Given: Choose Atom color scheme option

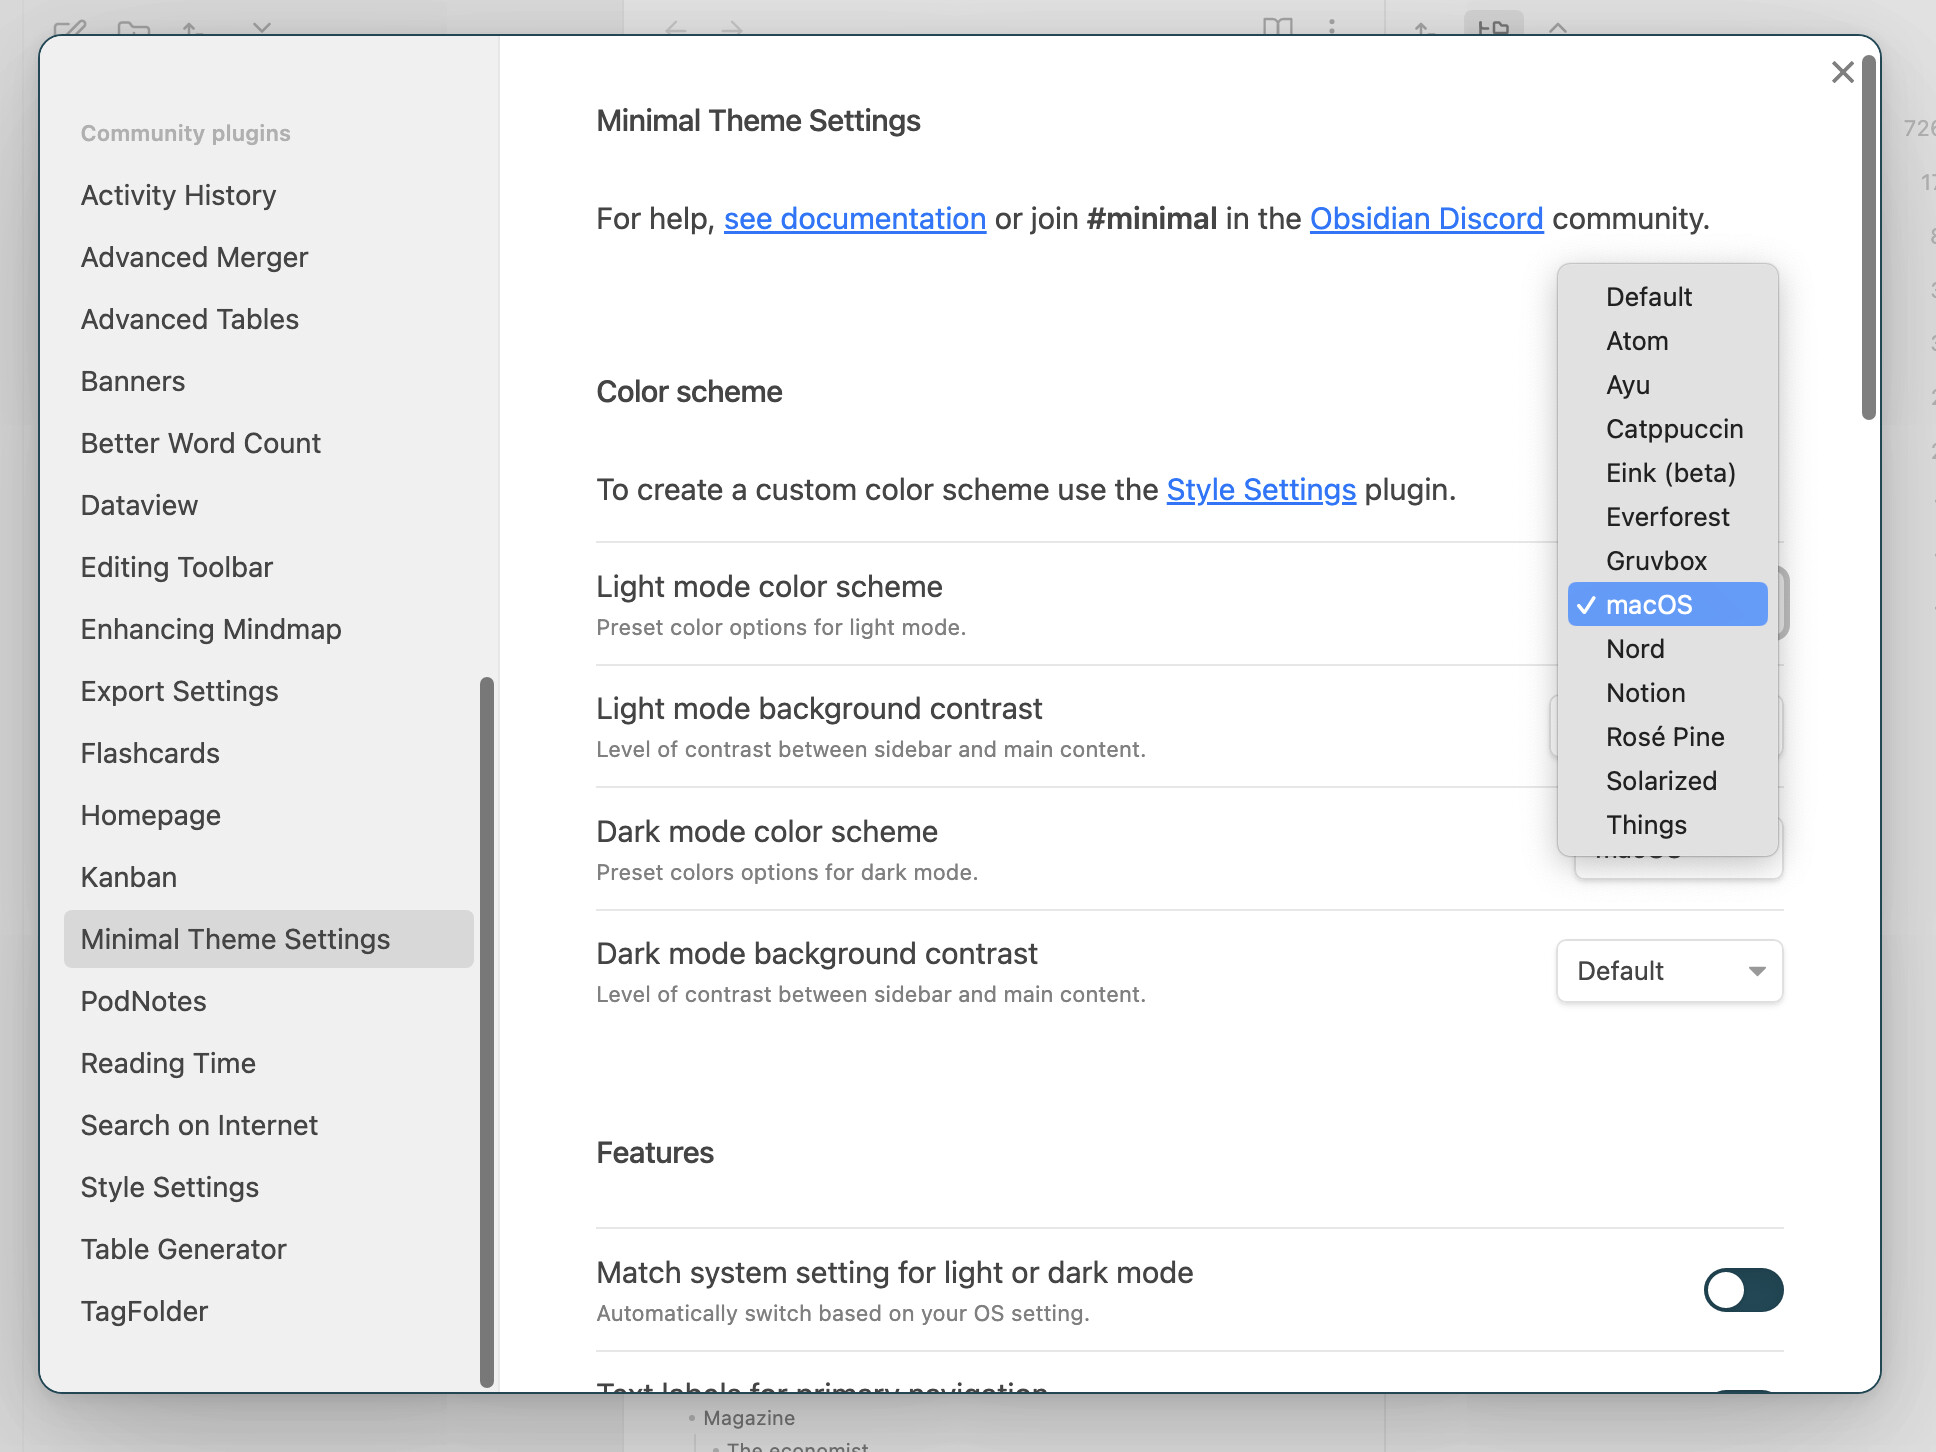Looking at the screenshot, I should coord(1668,341).
